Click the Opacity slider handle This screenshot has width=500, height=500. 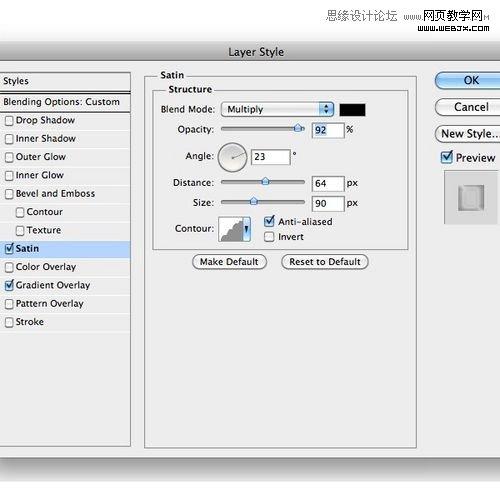coord(299,128)
